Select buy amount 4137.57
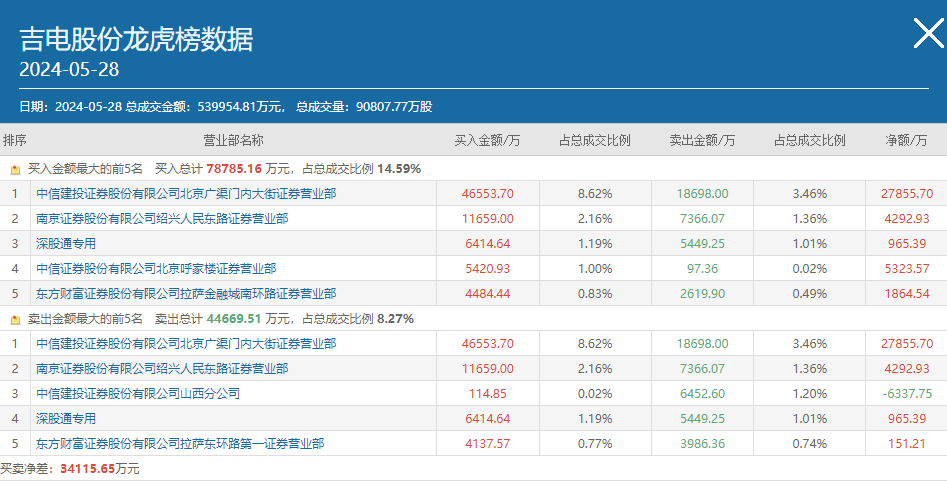 (488, 444)
